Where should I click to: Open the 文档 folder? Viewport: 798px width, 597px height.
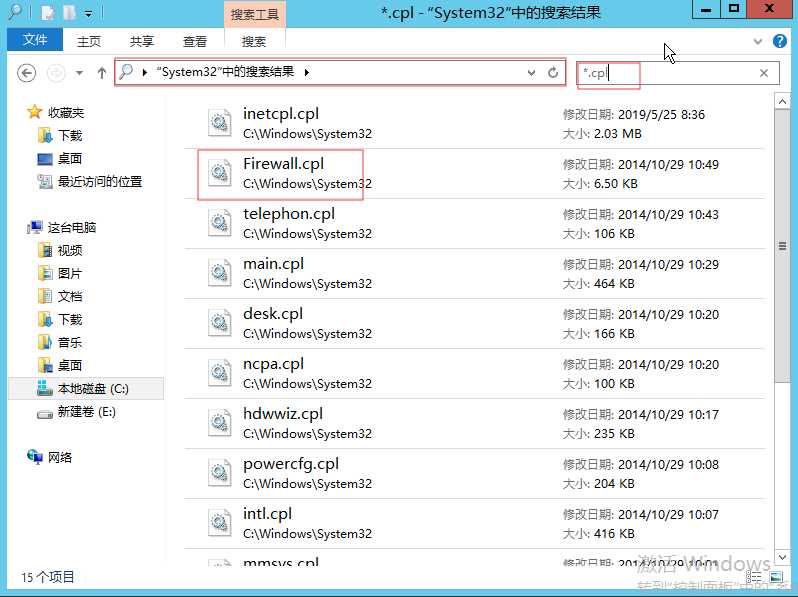(70, 296)
